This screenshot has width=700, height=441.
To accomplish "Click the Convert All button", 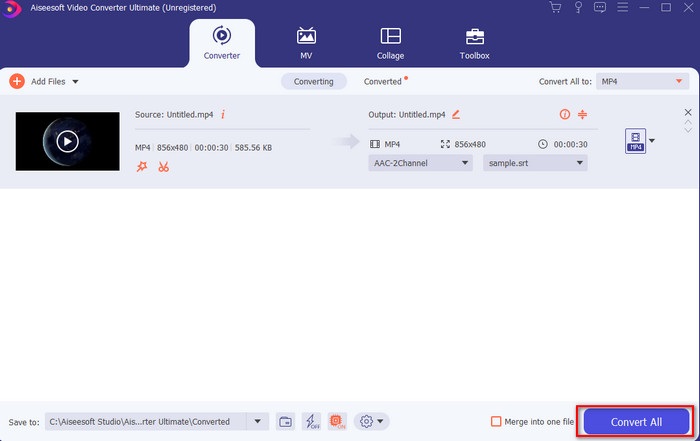I will point(636,422).
